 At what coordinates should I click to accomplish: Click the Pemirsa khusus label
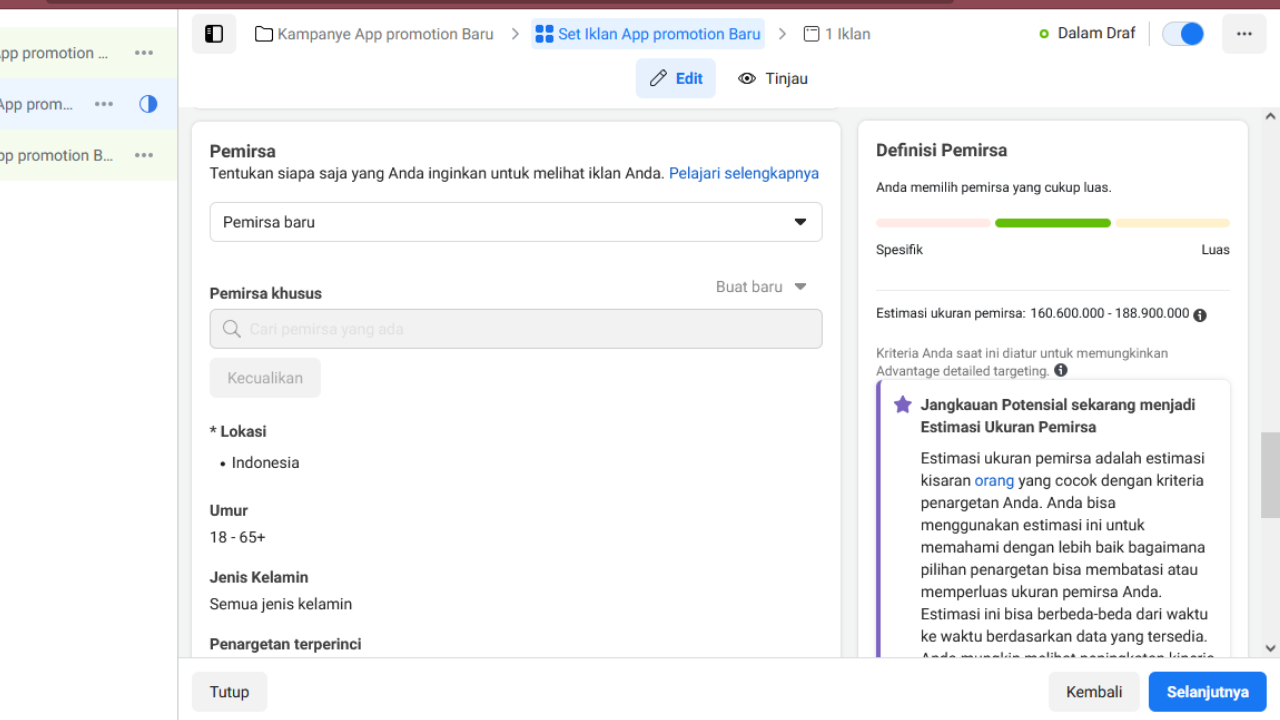tap(266, 293)
